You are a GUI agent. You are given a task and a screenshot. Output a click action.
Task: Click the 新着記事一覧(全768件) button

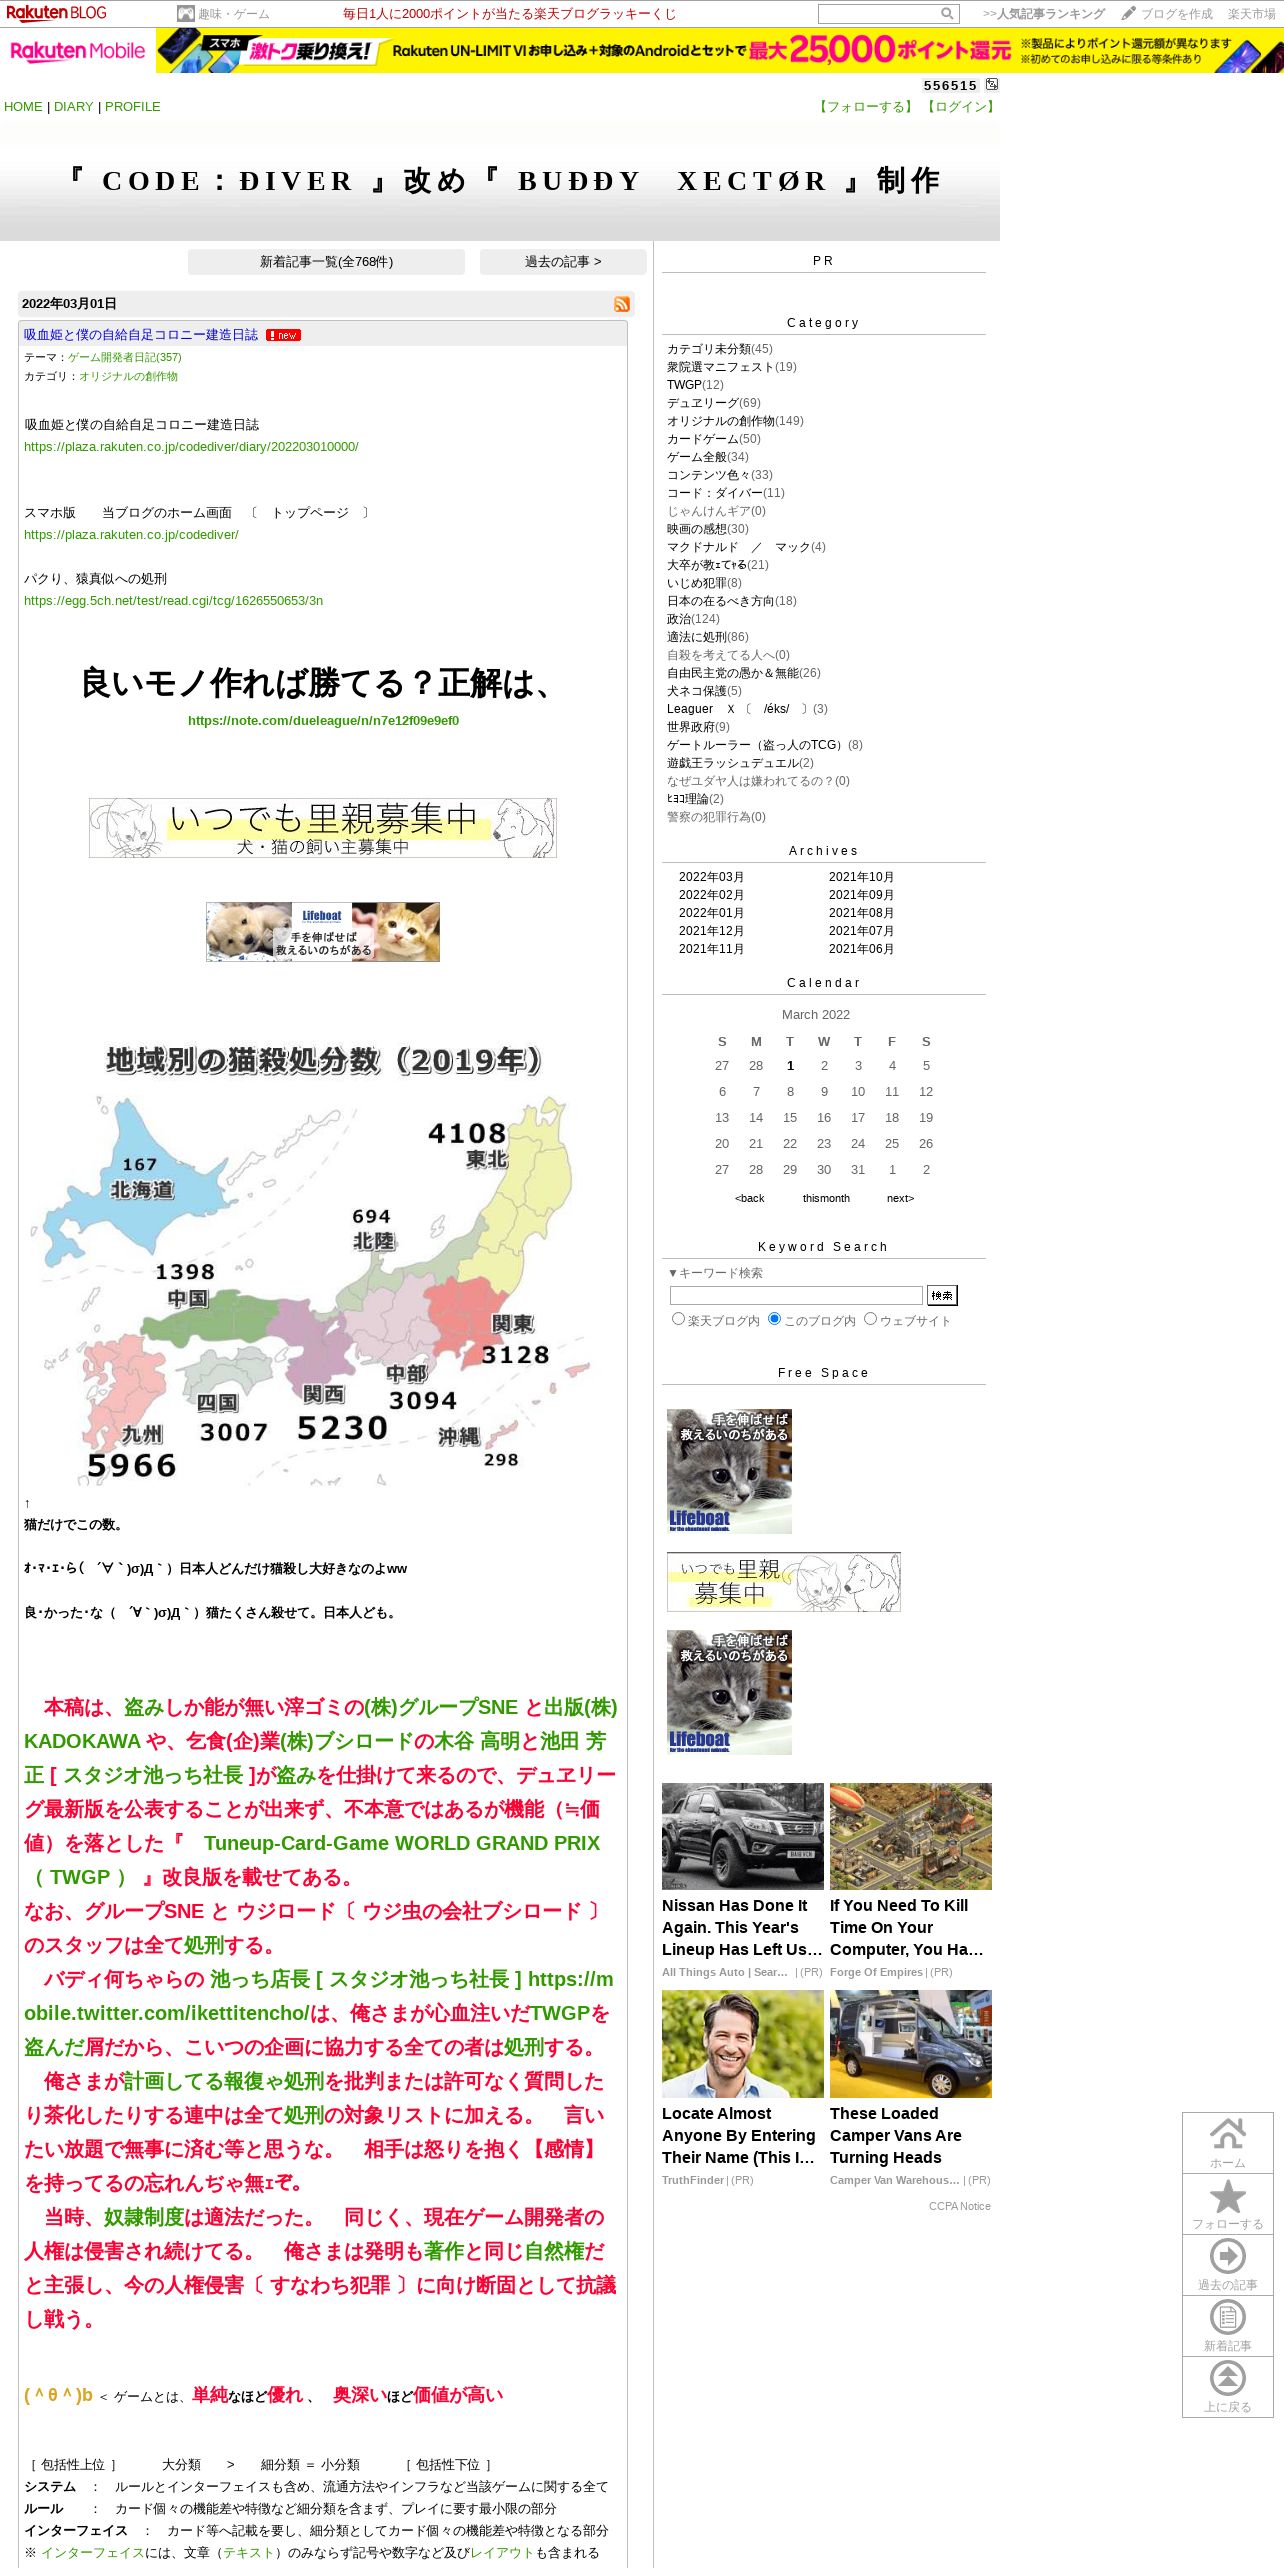[x=326, y=262]
